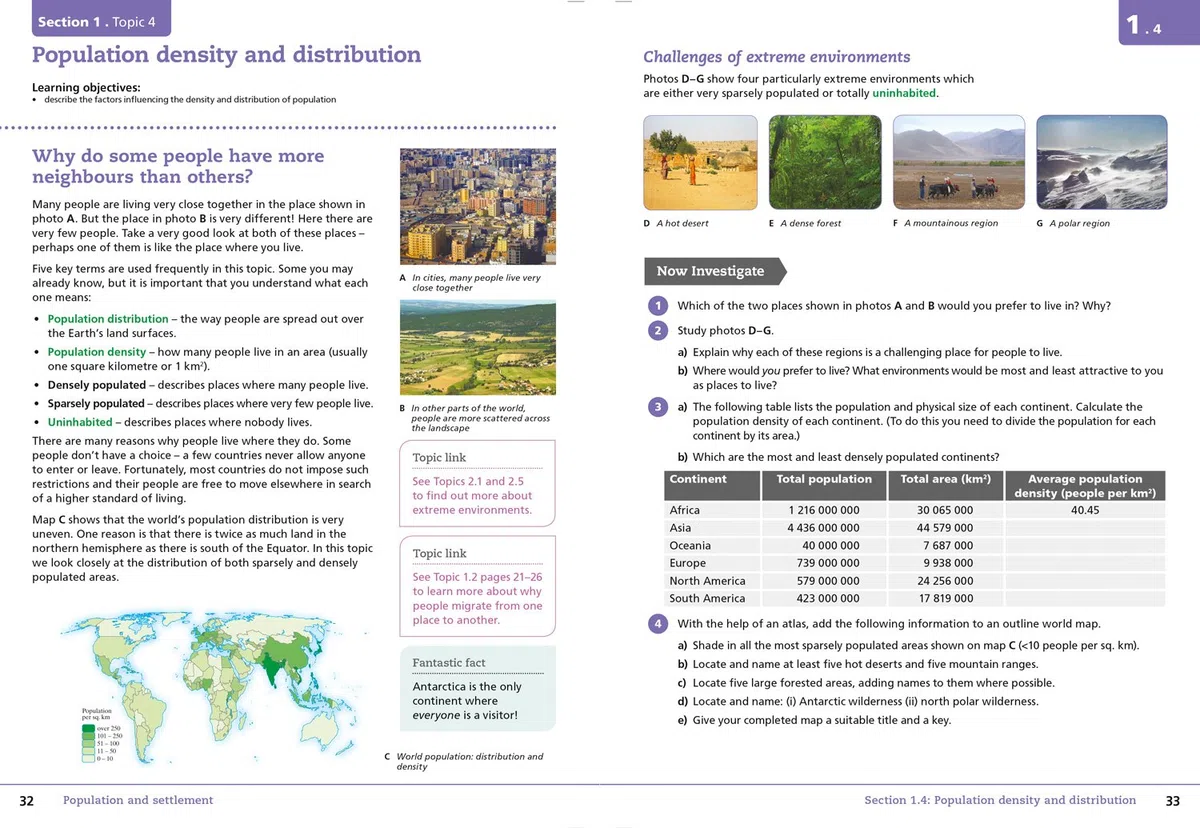Screen dimensions: 1200x828
Task: Select photo F, a mountainous region
Action: click(x=958, y=162)
